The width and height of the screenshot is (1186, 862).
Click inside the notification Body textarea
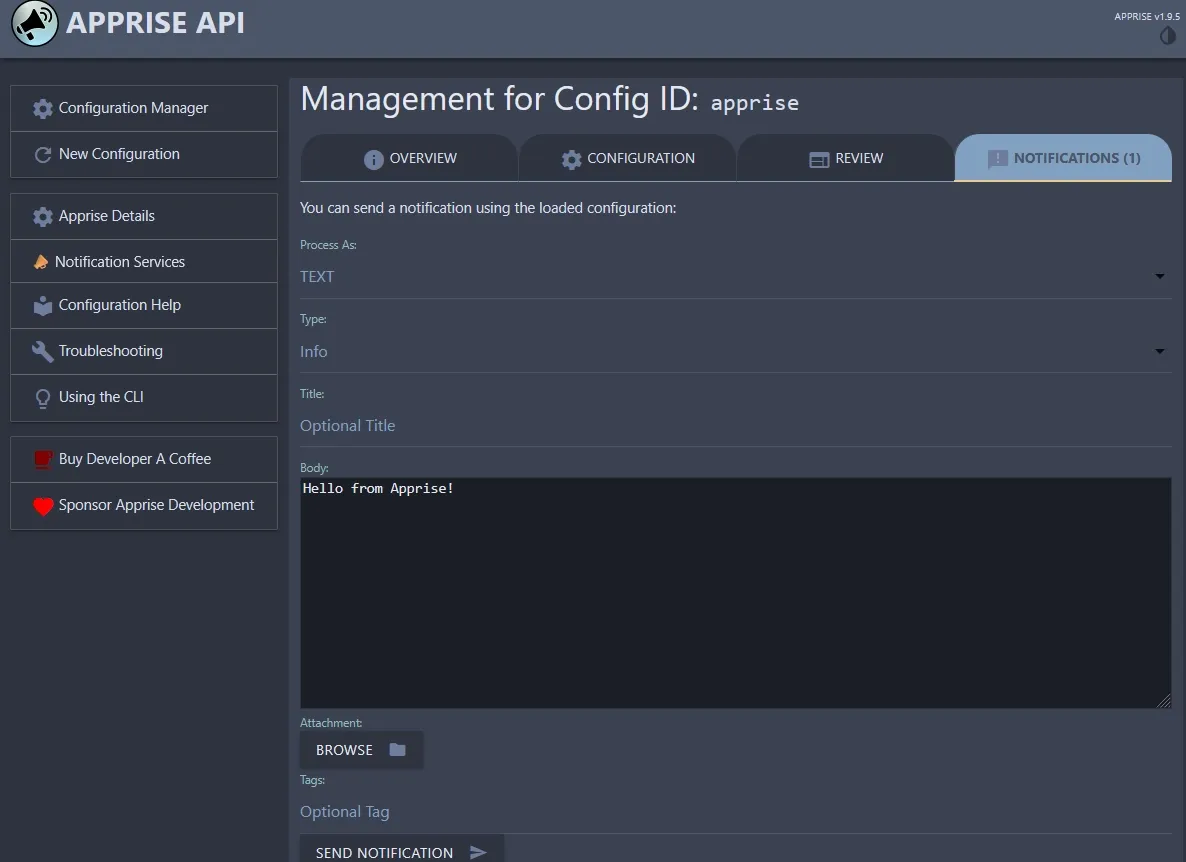tap(735, 590)
